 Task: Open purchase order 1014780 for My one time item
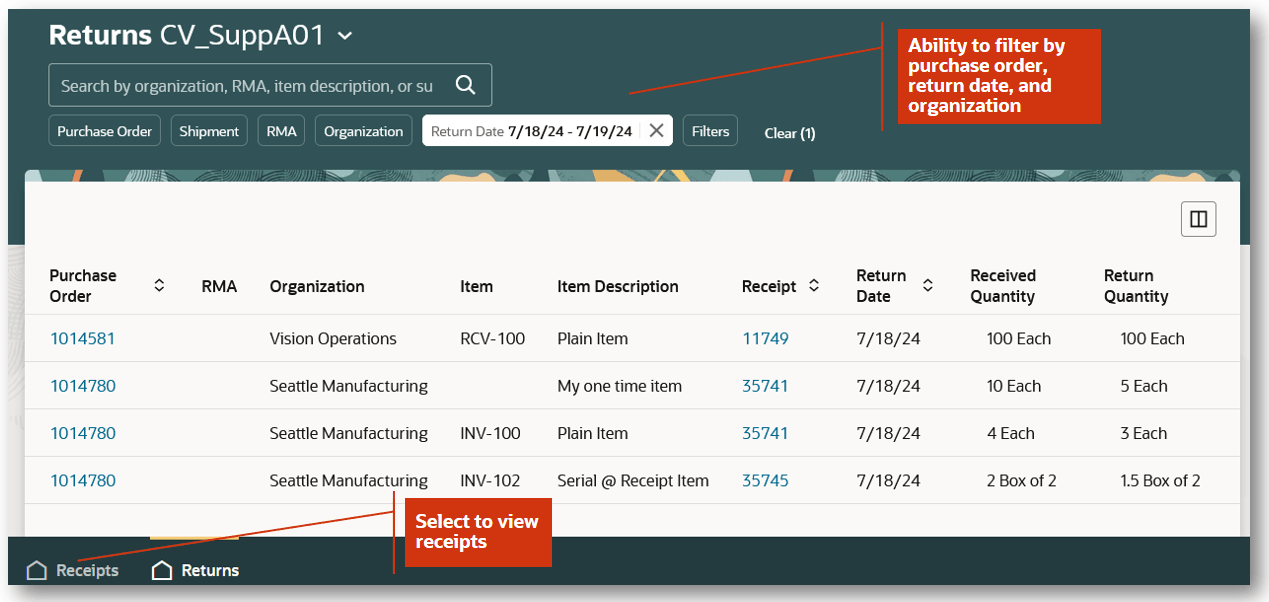tap(83, 386)
